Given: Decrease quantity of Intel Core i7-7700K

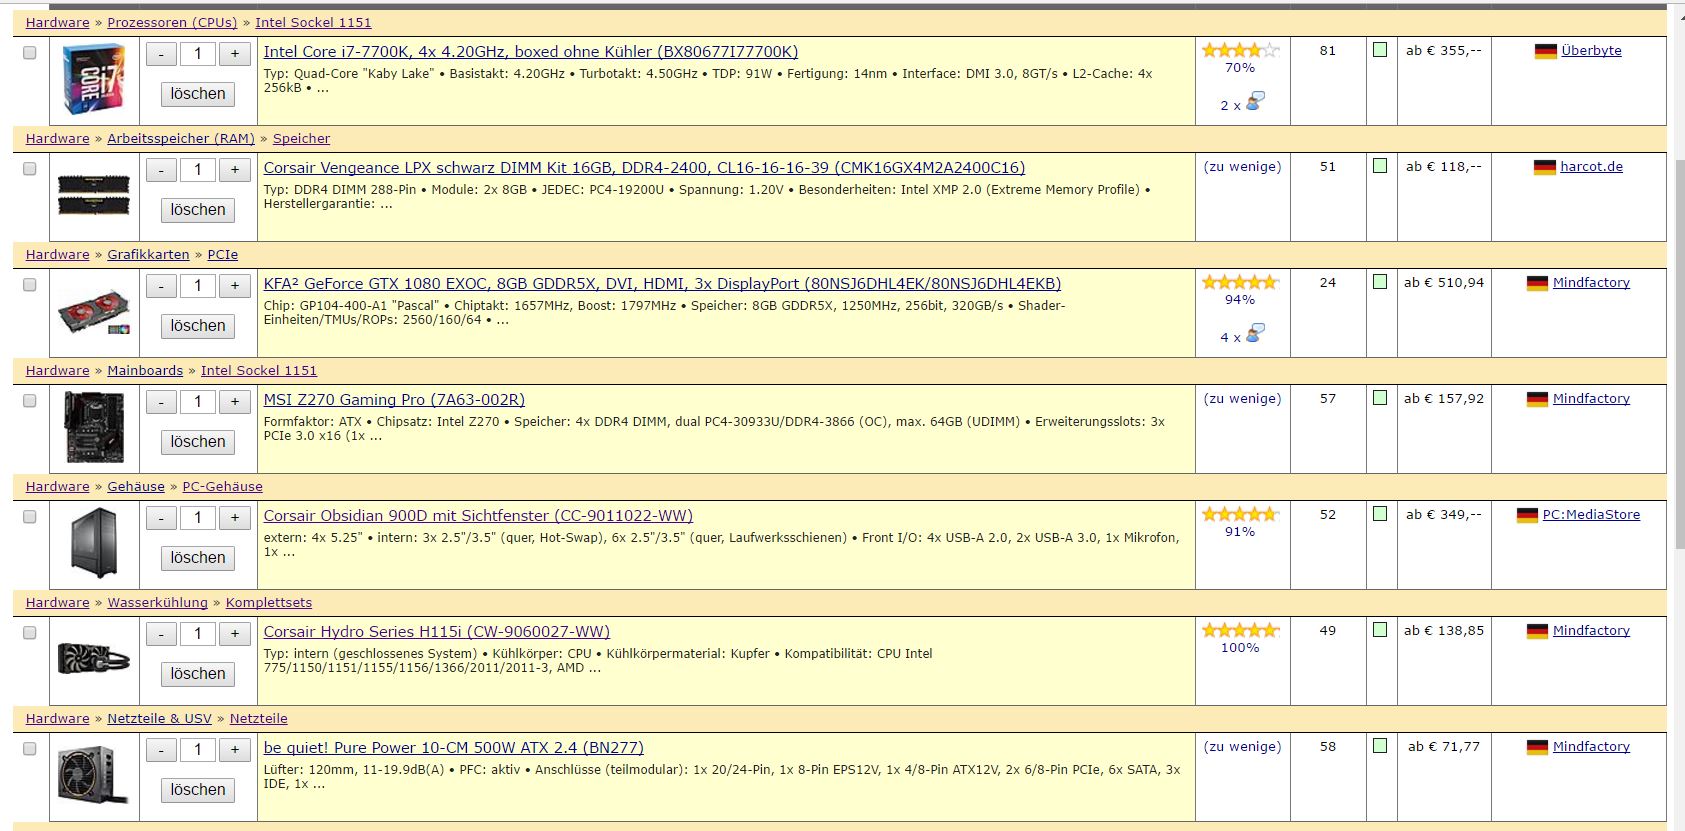Looking at the screenshot, I should coord(162,54).
